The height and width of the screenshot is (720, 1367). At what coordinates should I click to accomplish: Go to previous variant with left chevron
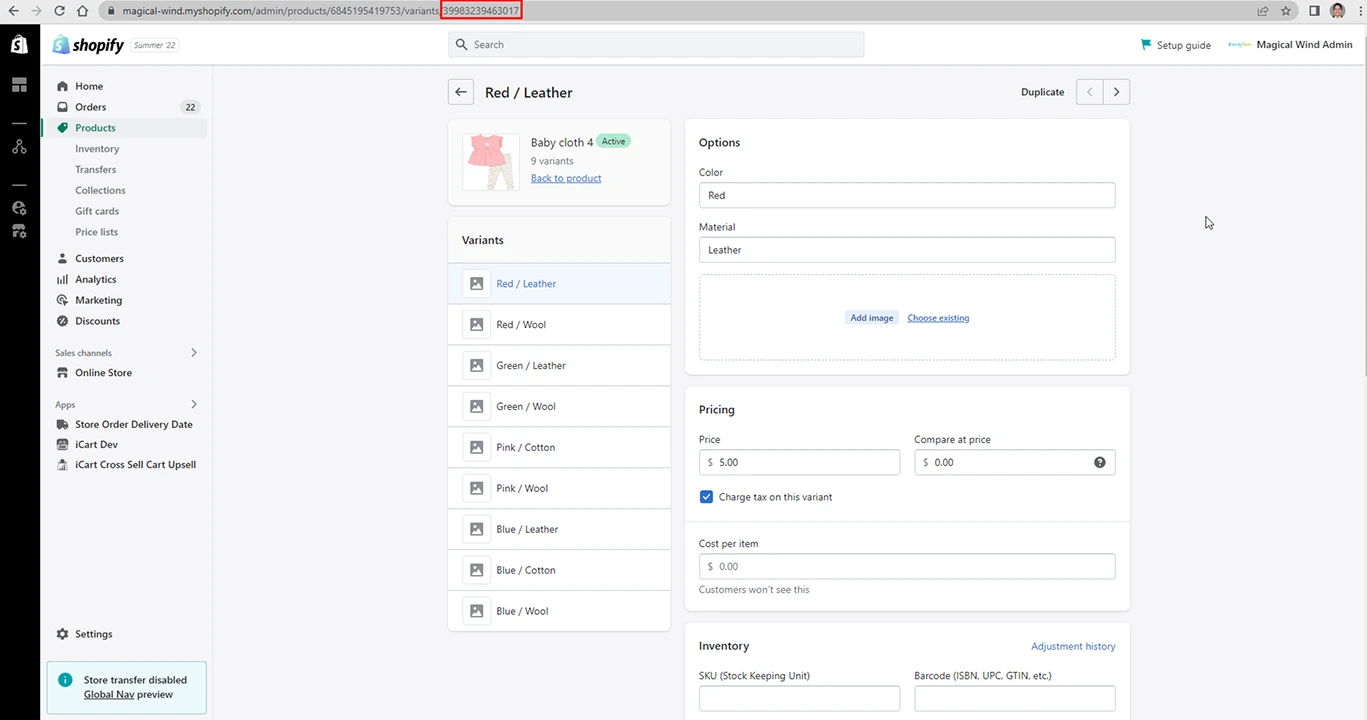pyautogui.click(x=1089, y=92)
